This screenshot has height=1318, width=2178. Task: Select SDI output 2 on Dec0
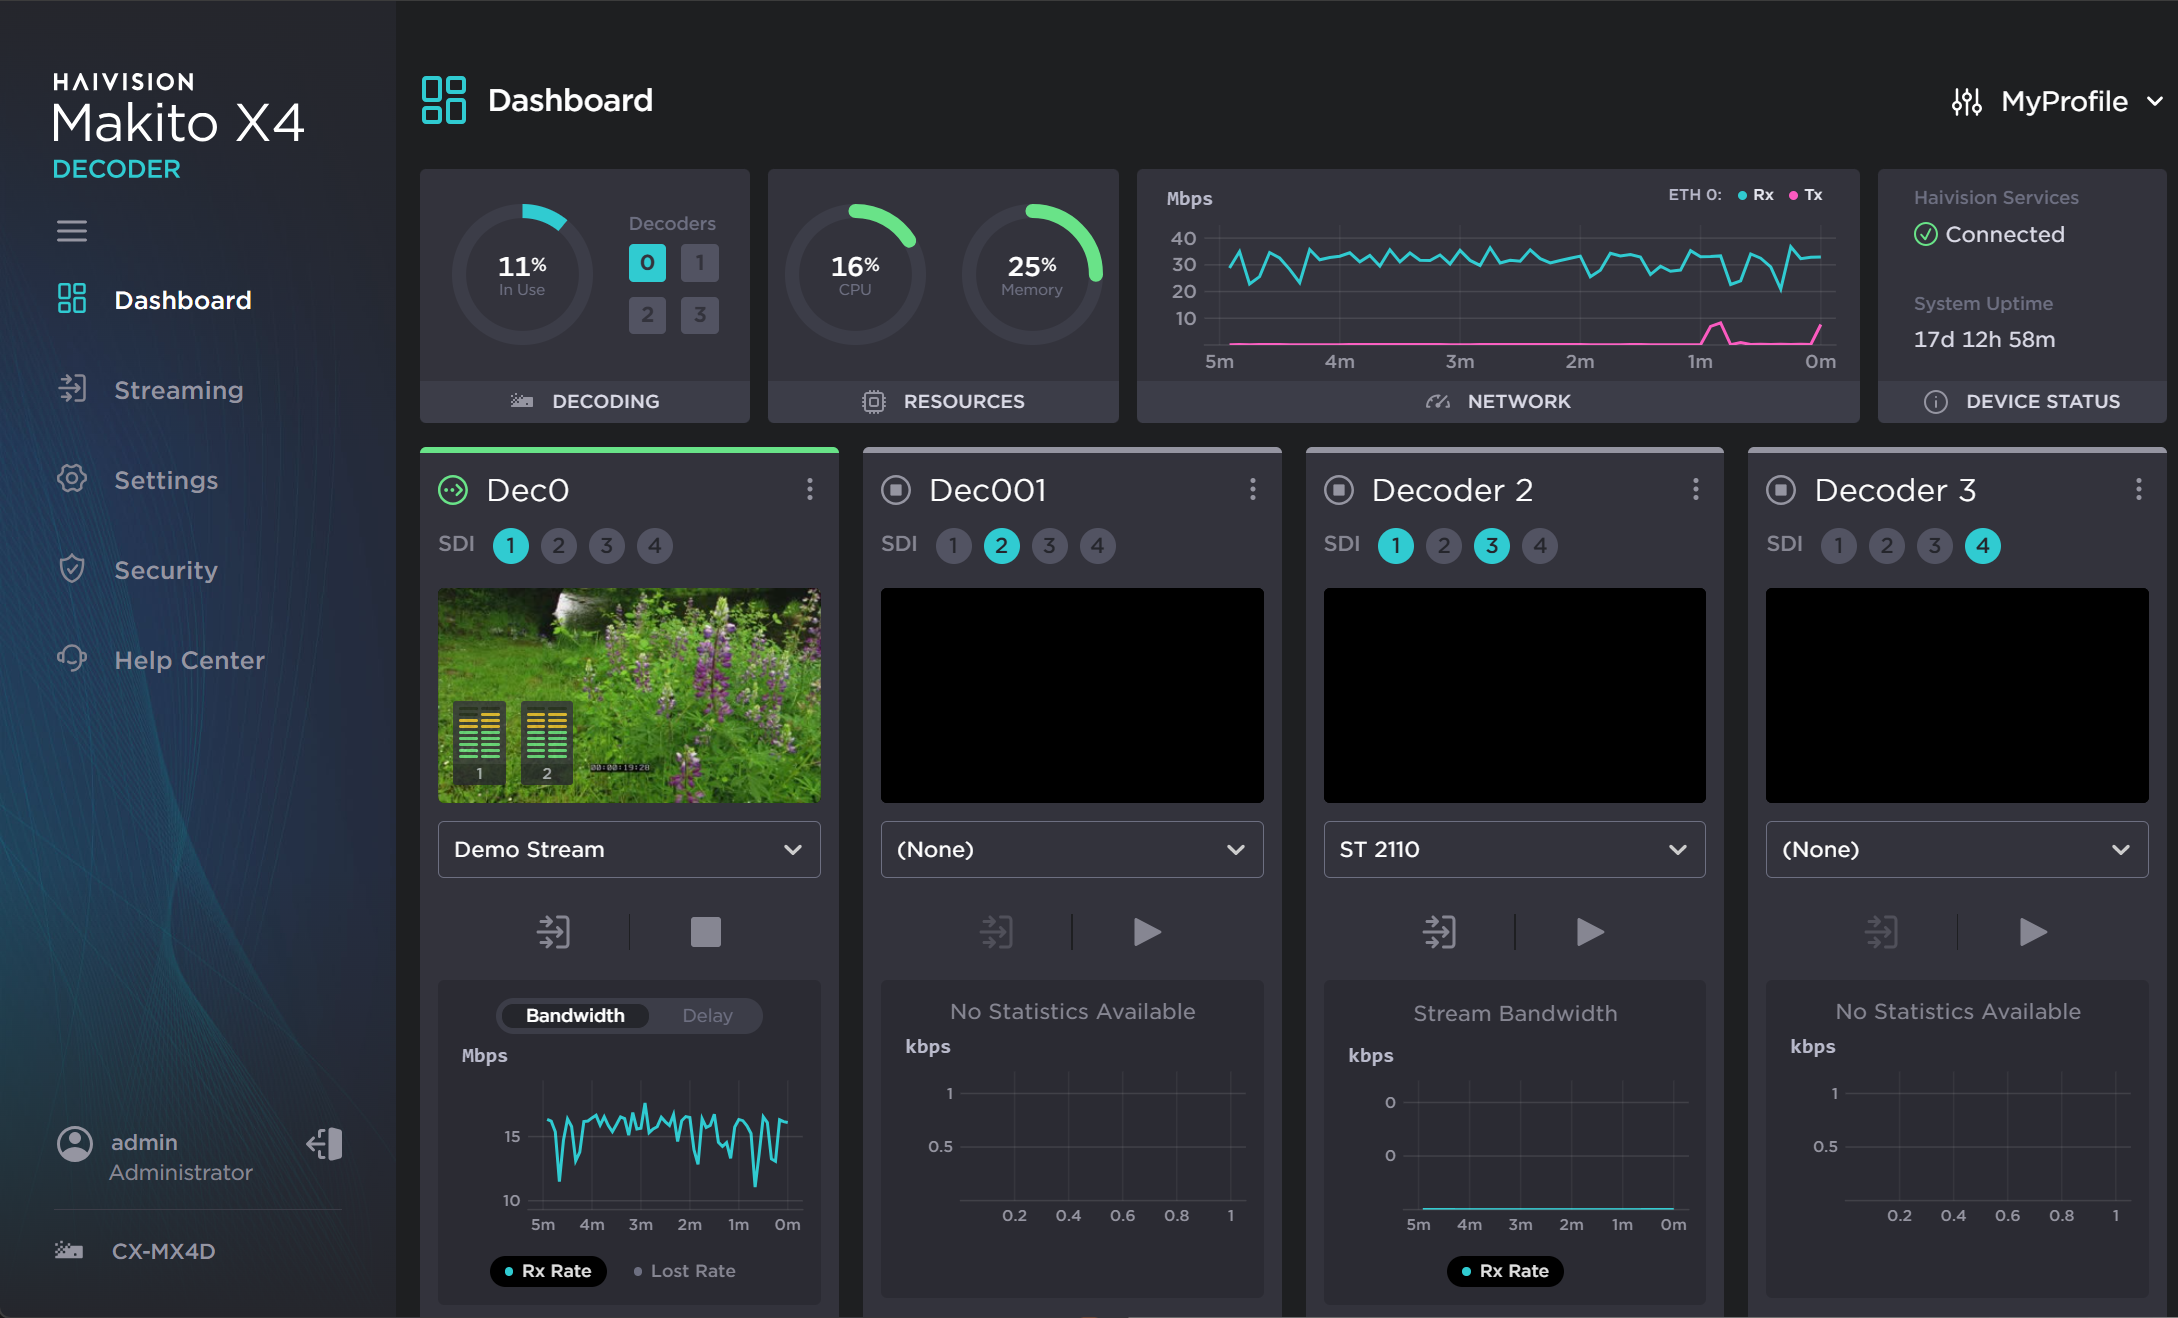(559, 546)
